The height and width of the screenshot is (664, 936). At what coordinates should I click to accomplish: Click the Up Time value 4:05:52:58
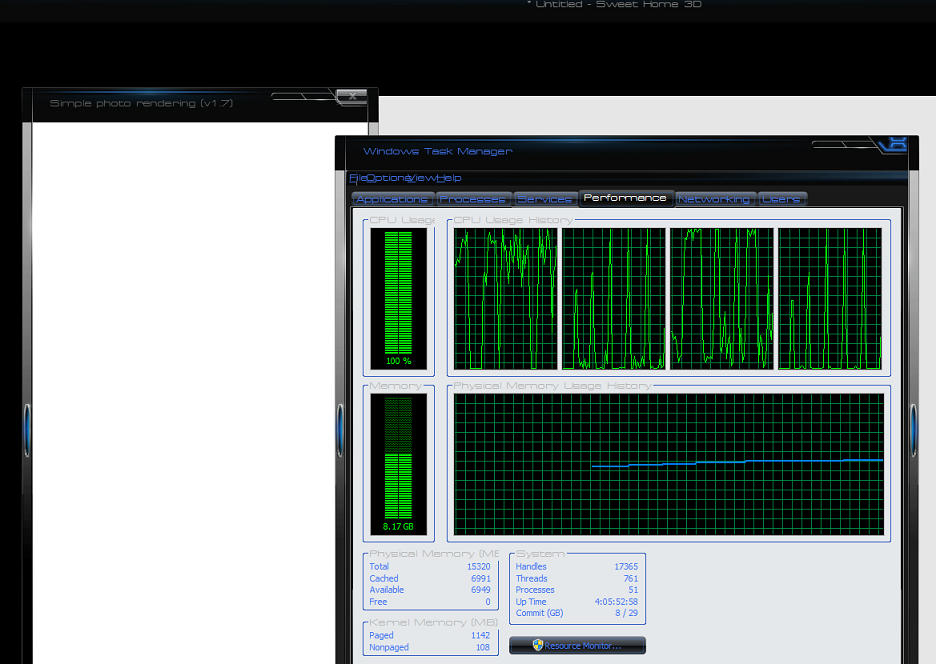[x=616, y=602]
